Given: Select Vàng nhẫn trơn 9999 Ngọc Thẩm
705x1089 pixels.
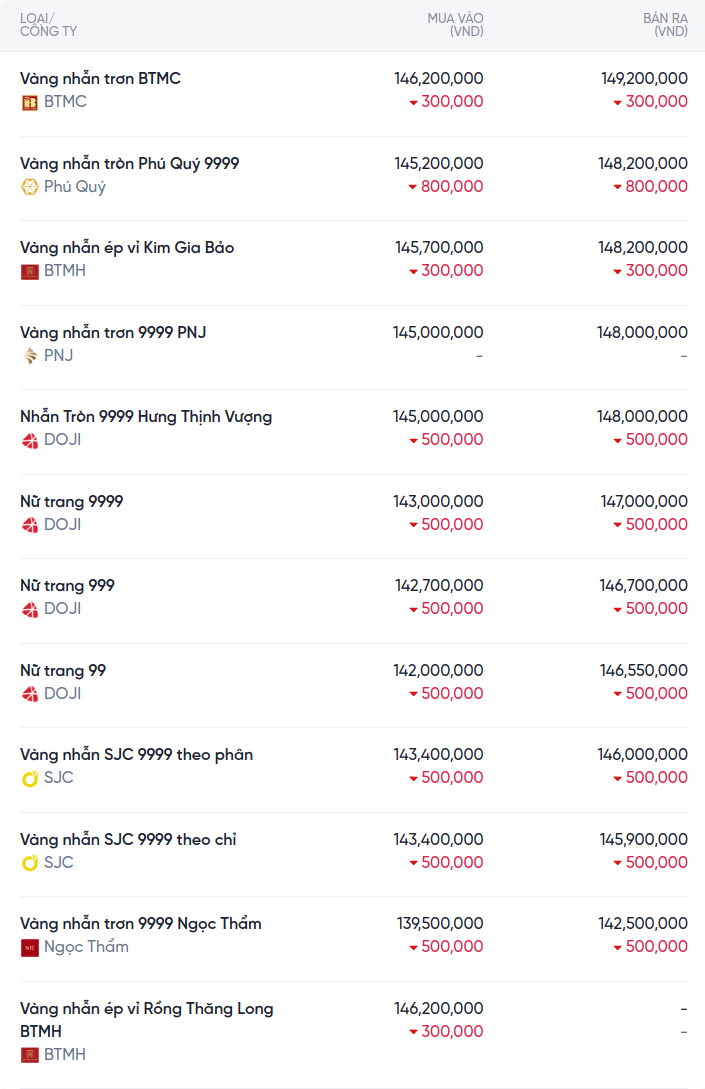Looking at the screenshot, I should (x=140, y=923).
